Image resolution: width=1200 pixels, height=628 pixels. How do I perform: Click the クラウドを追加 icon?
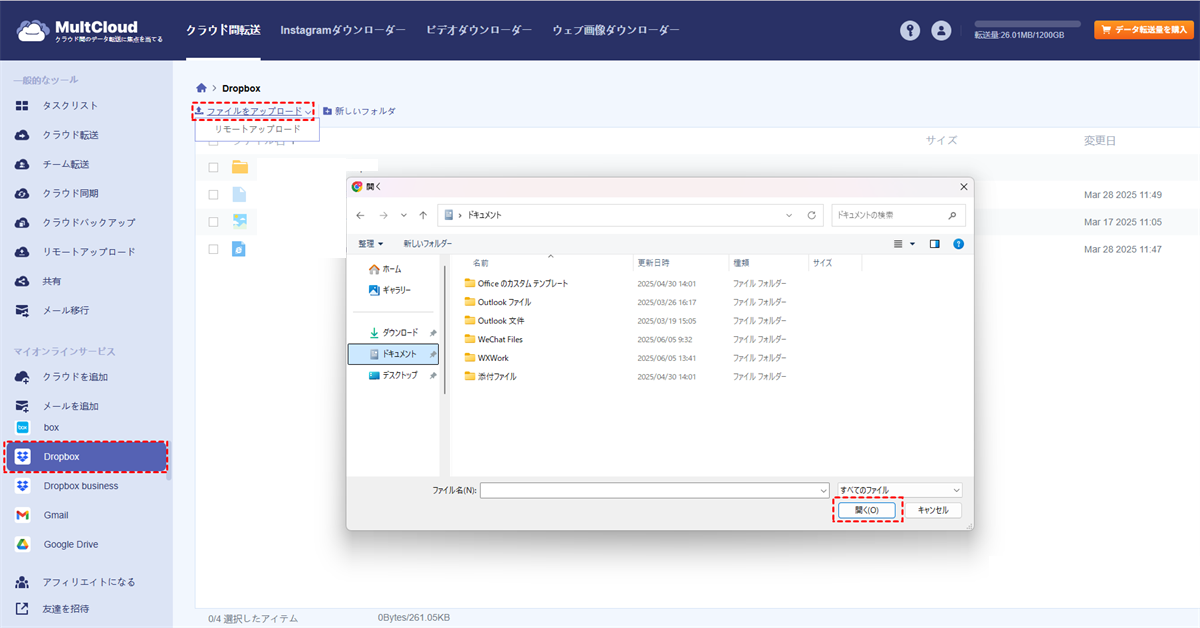click(x=22, y=377)
